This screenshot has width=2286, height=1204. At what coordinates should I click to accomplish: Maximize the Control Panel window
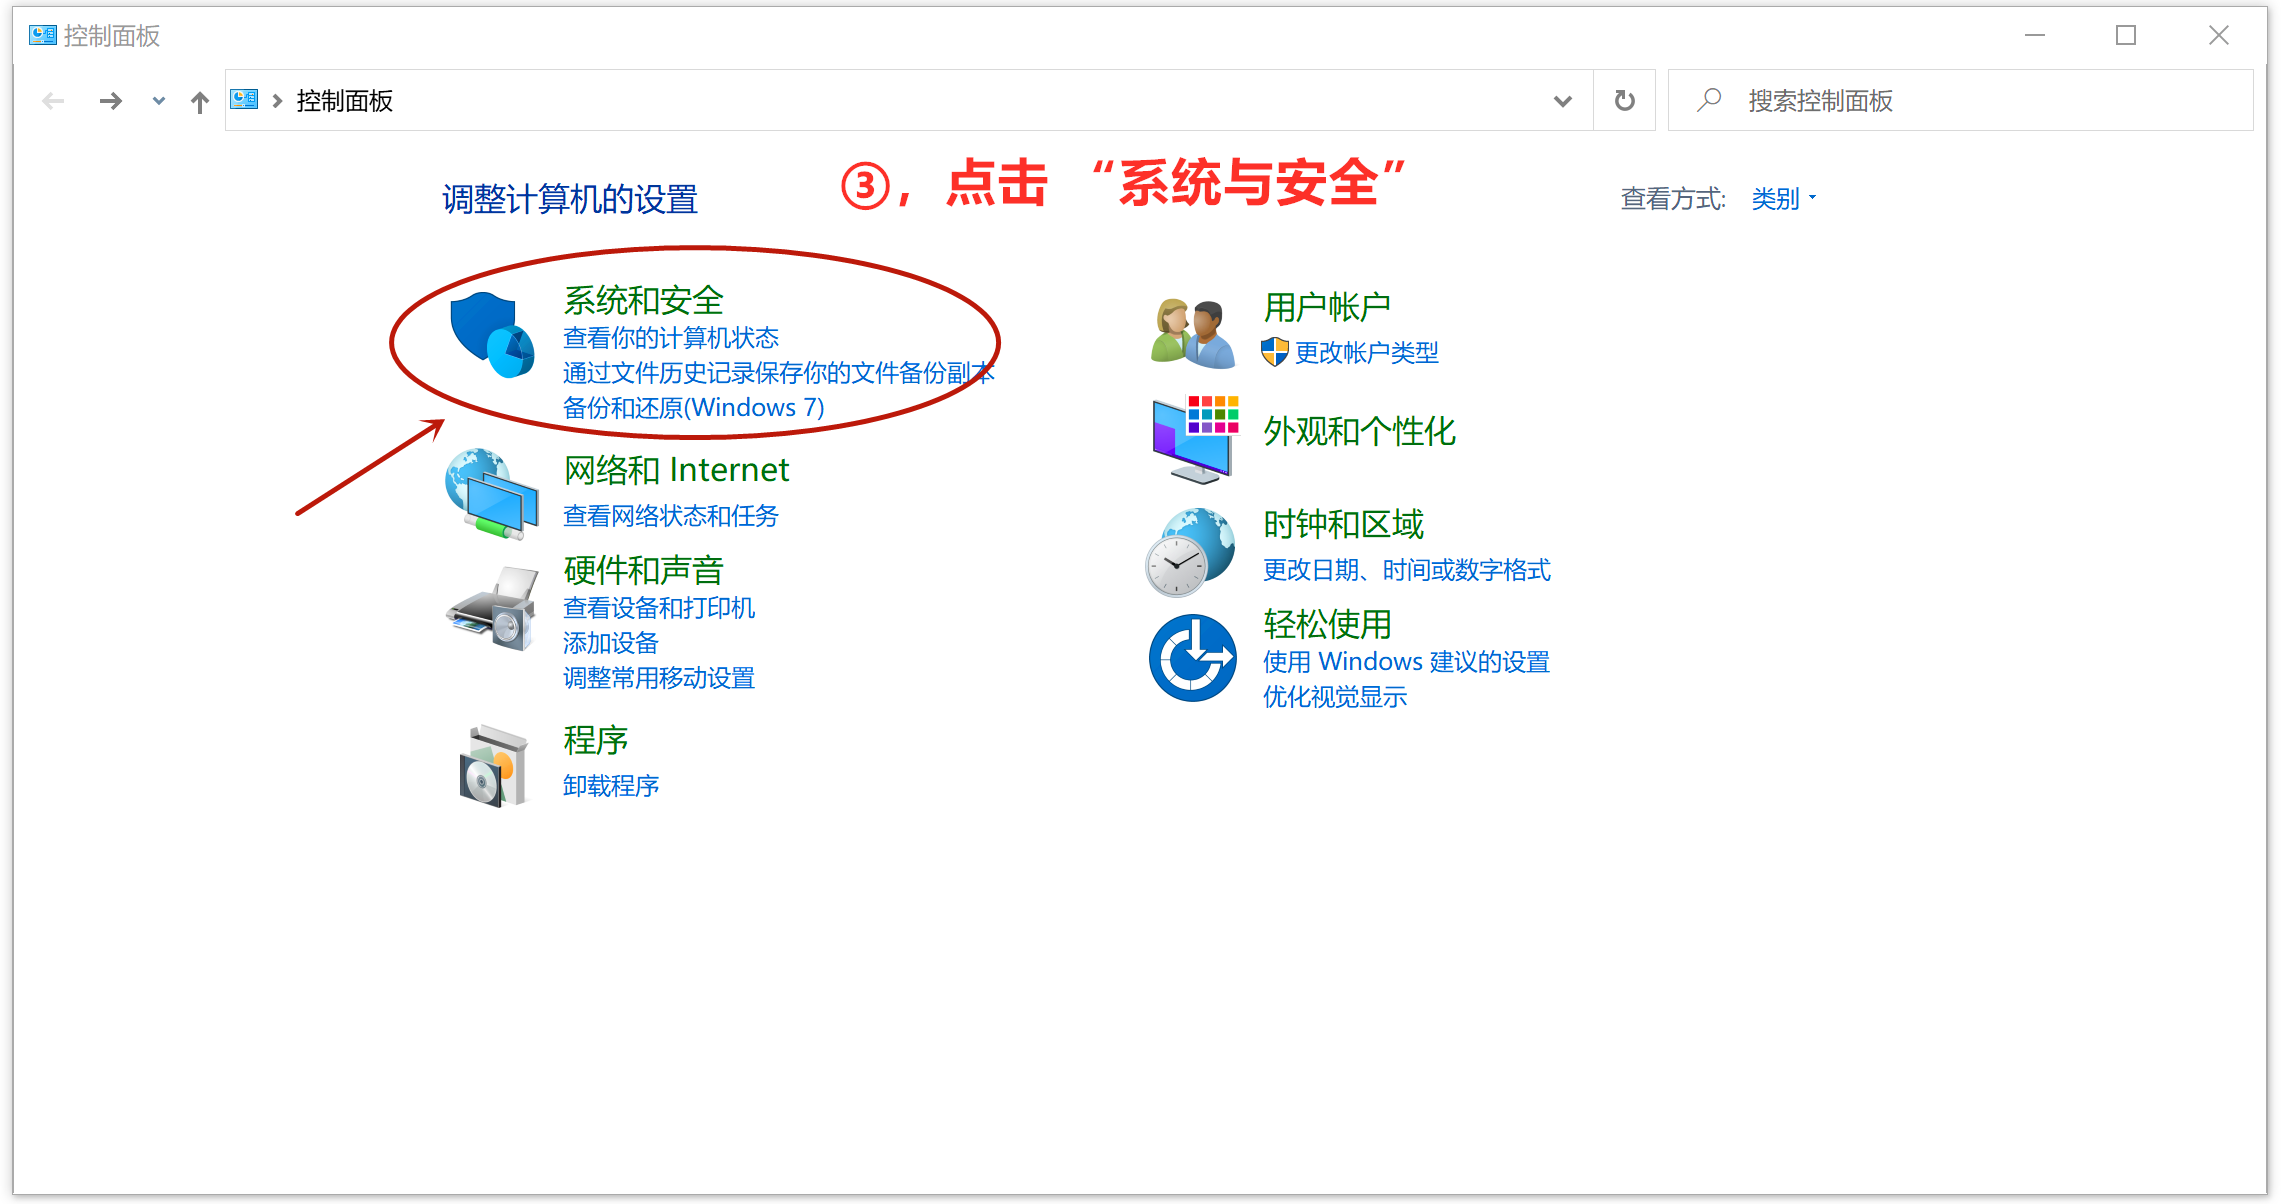click(2126, 35)
